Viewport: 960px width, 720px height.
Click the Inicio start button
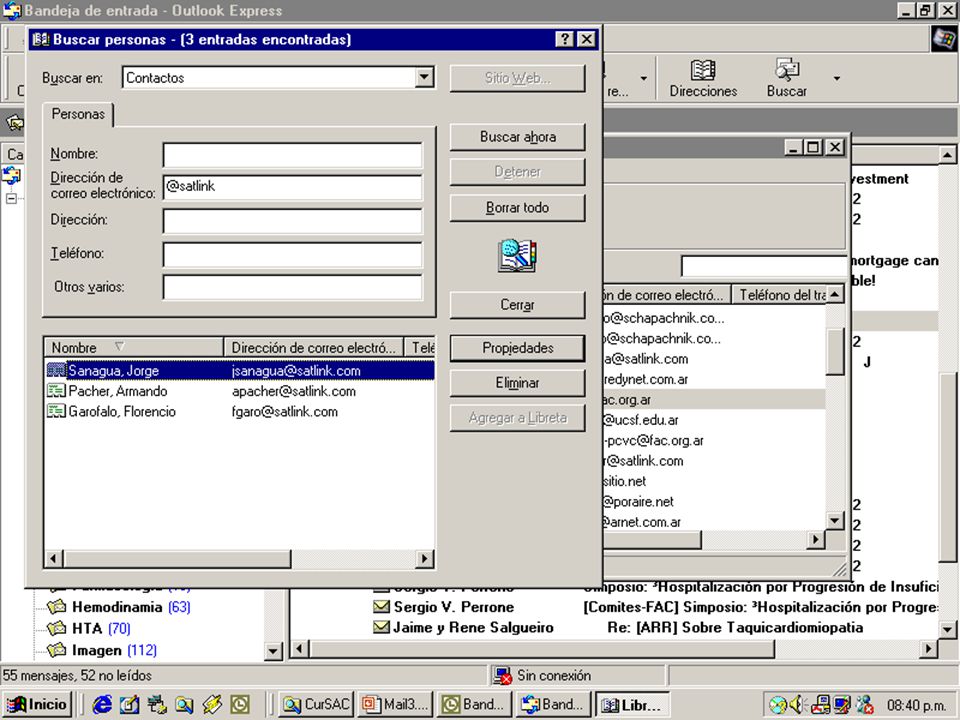tap(38, 705)
